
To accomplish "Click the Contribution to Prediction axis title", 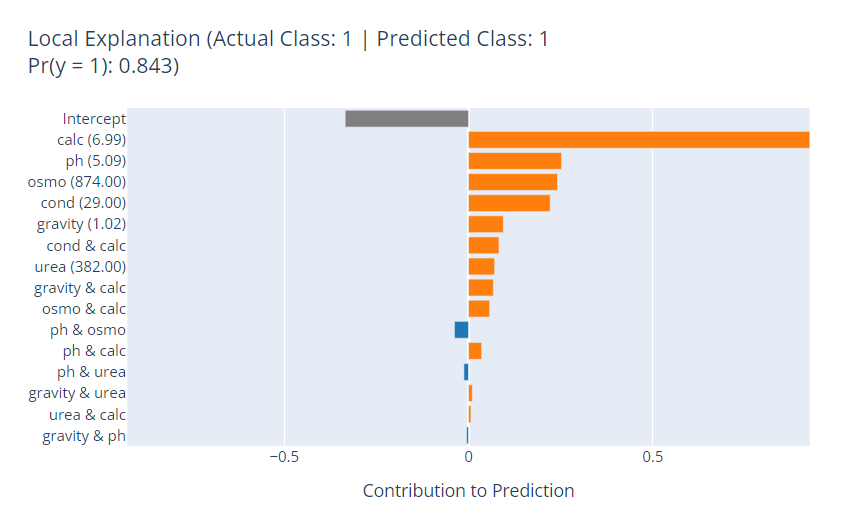I will coord(468,491).
